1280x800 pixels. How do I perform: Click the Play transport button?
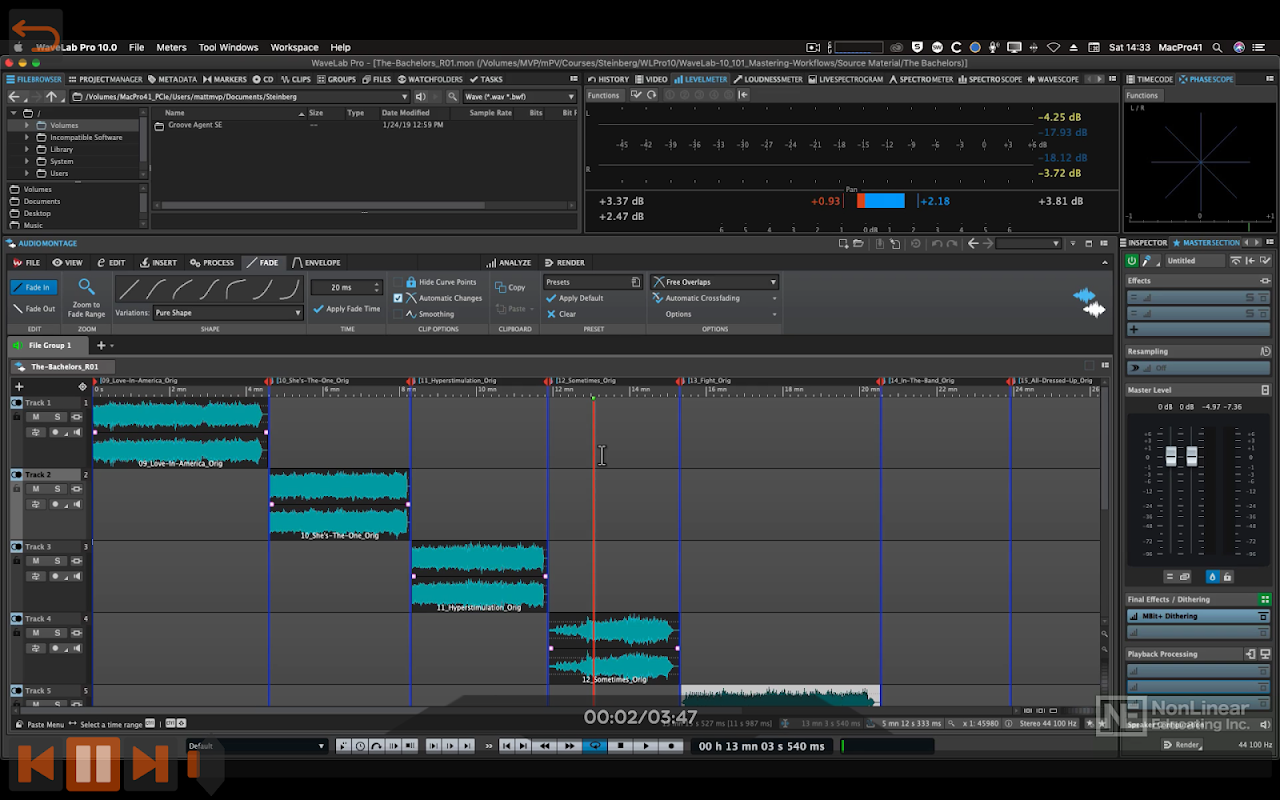[646, 746]
